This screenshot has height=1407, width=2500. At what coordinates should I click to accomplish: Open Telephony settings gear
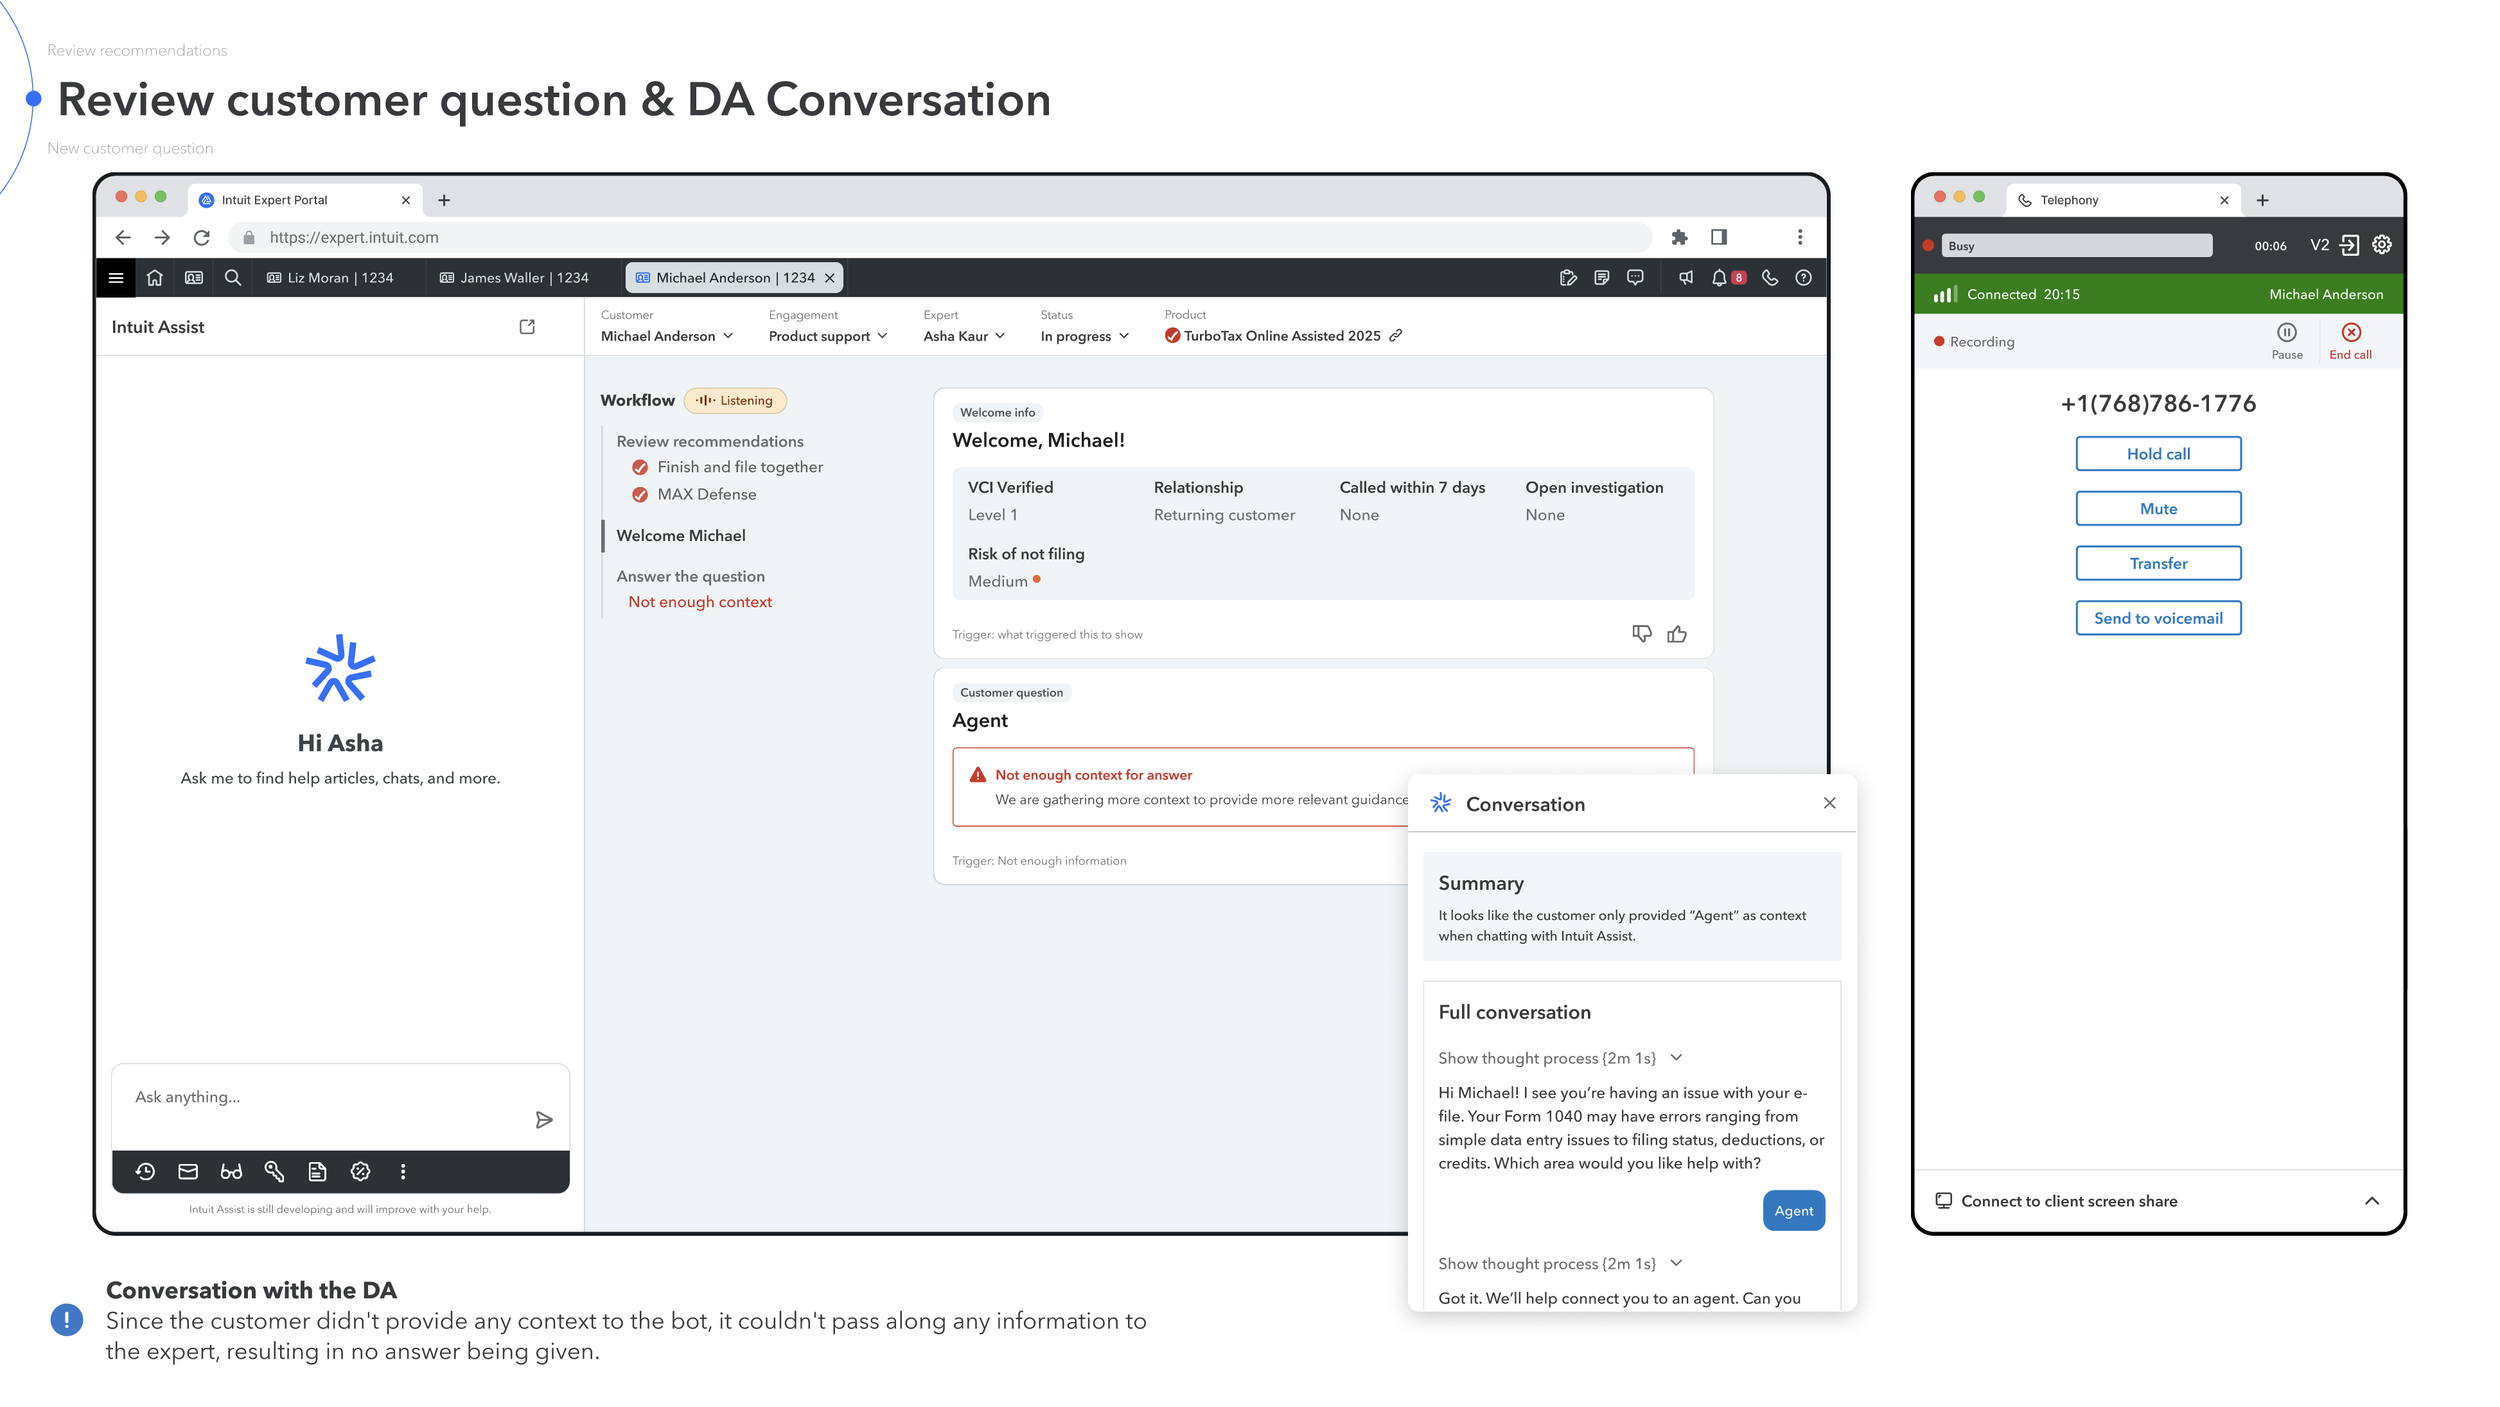coord(2382,245)
